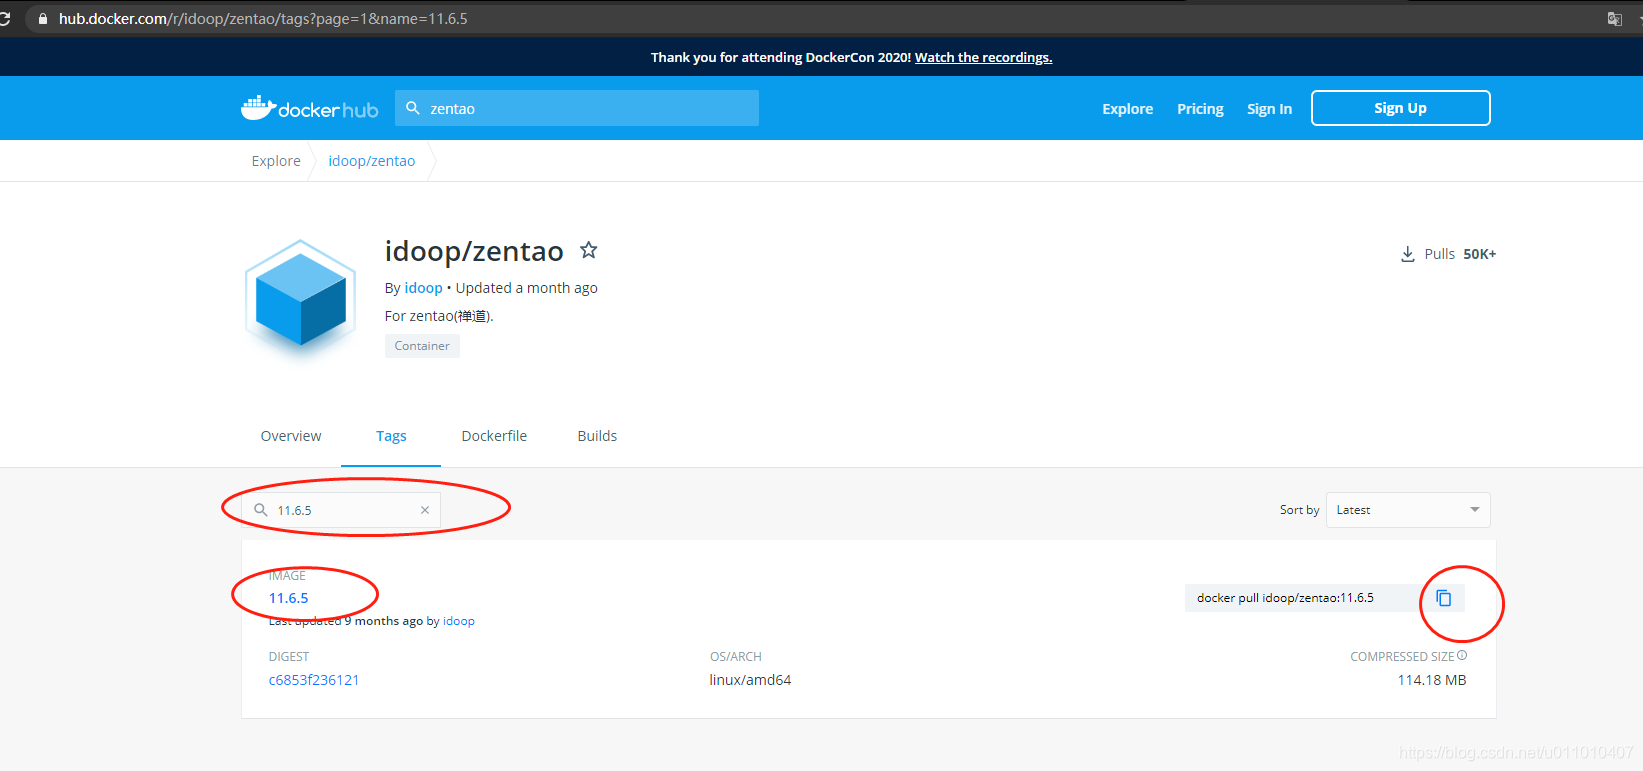Open the Builds tab
Screen dimensions: 1643x771
597,436
